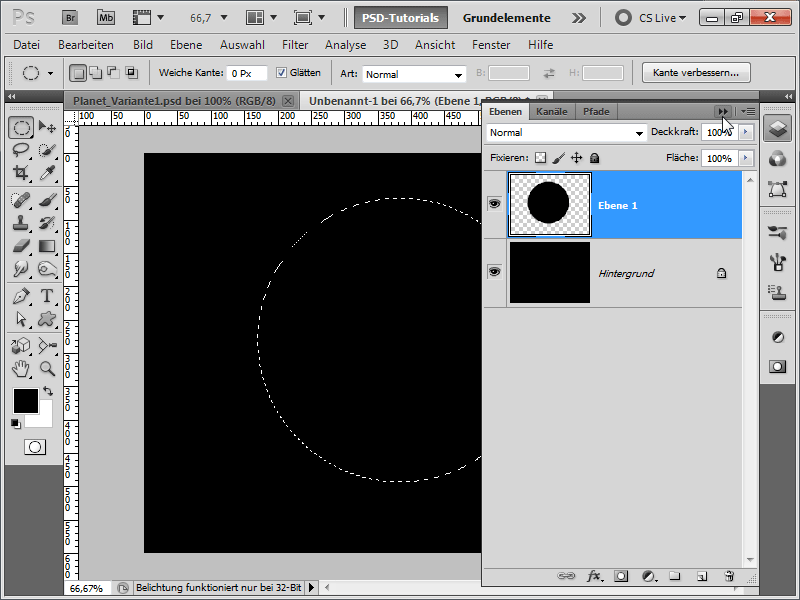
Task: Open the layer blend mode dropdown
Action: click(x=566, y=133)
